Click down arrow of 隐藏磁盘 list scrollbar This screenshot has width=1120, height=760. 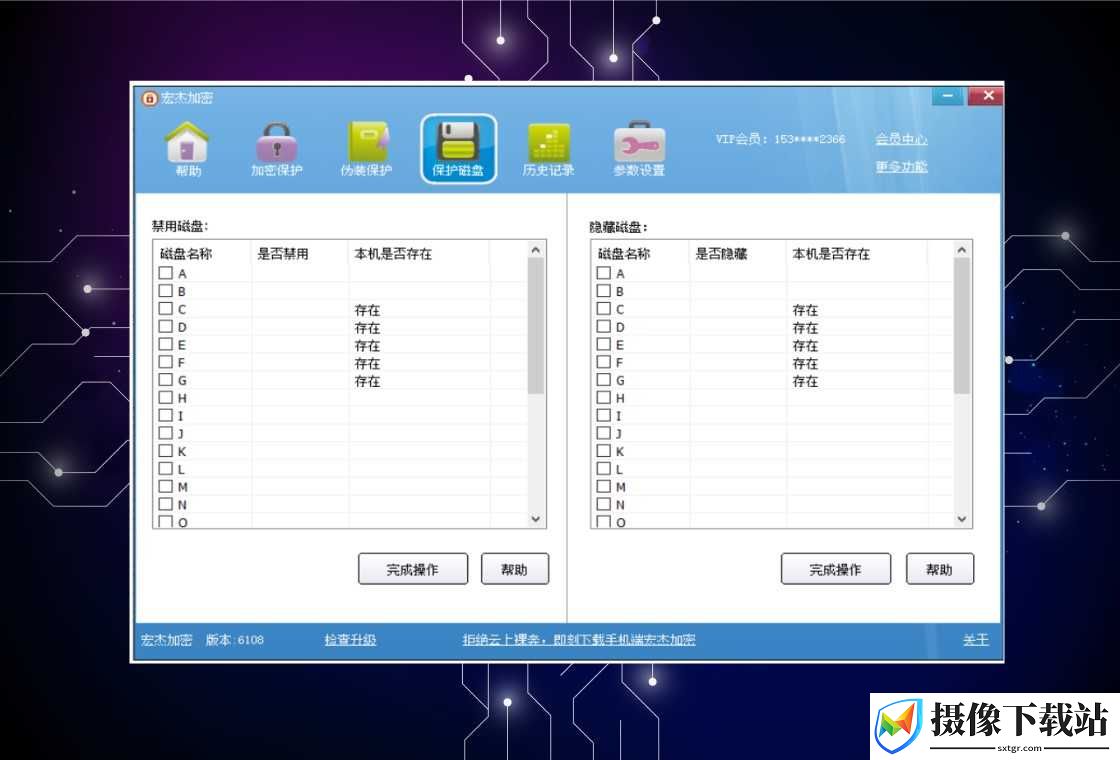tap(961, 519)
